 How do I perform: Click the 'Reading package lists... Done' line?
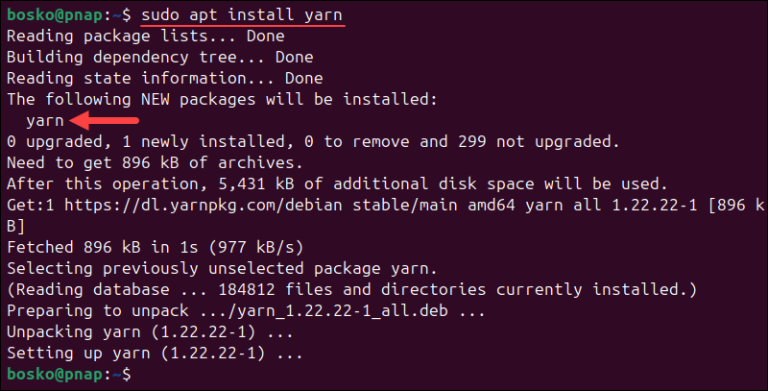pyautogui.click(x=145, y=36)
